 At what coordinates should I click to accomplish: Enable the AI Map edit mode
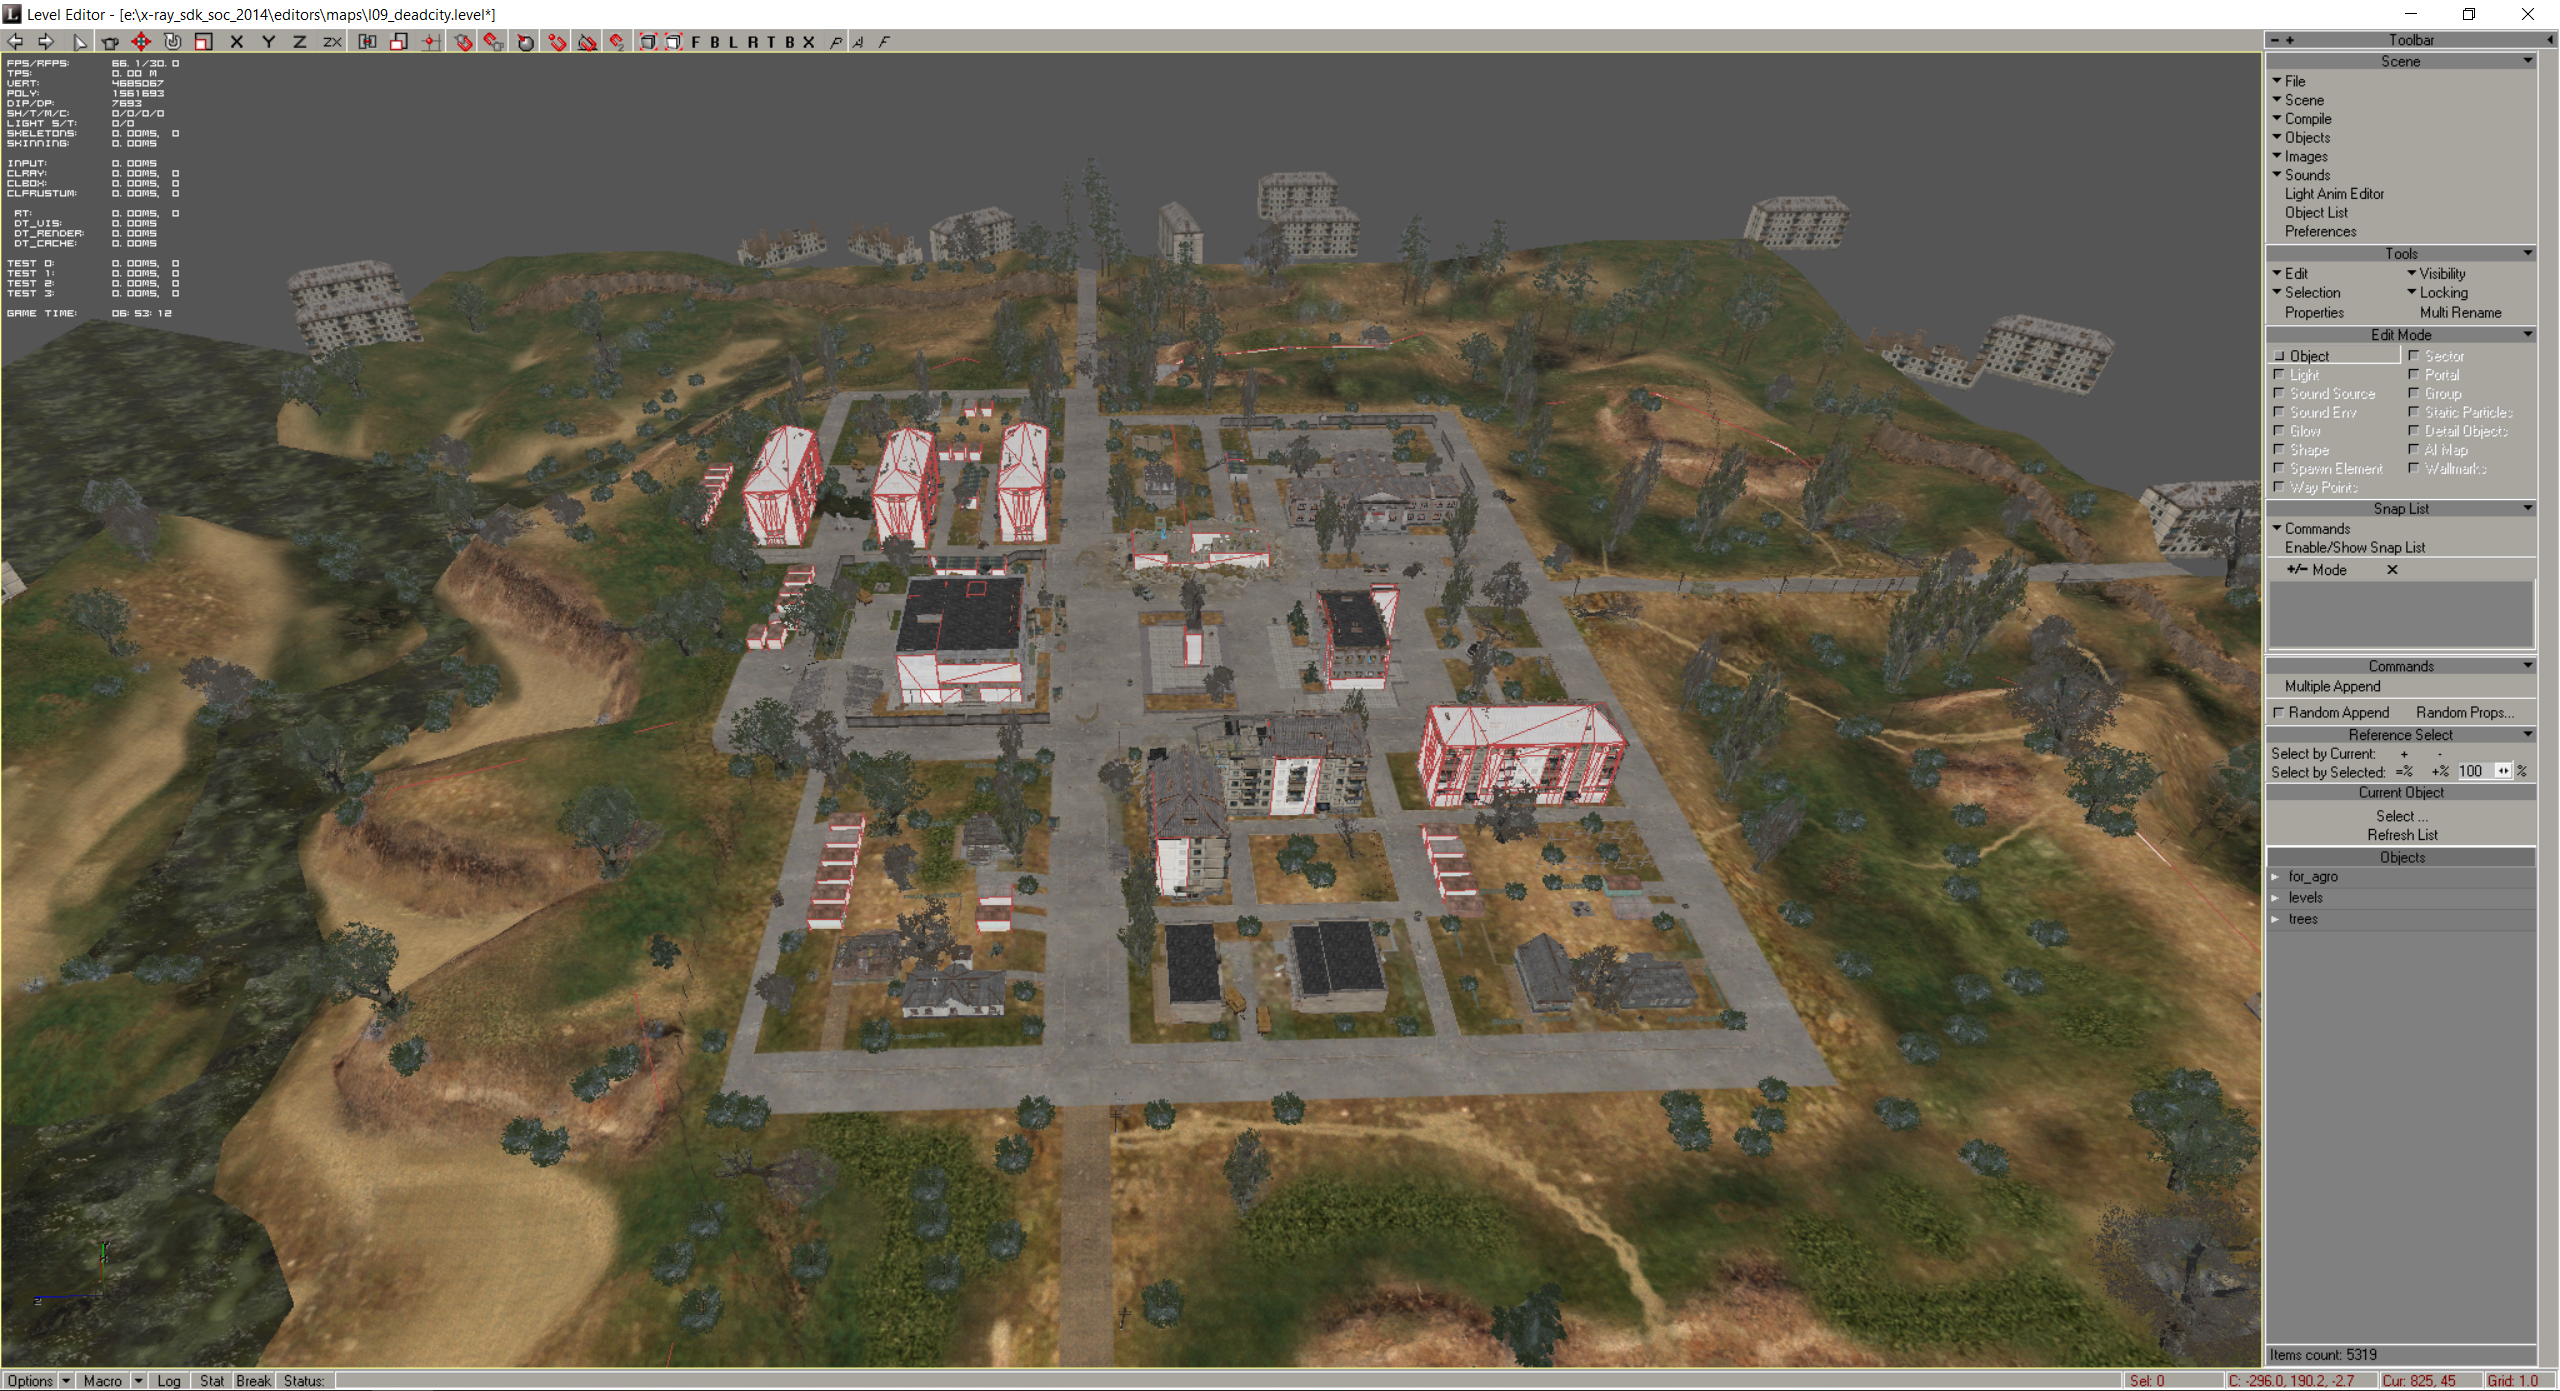pos(2437,450)
